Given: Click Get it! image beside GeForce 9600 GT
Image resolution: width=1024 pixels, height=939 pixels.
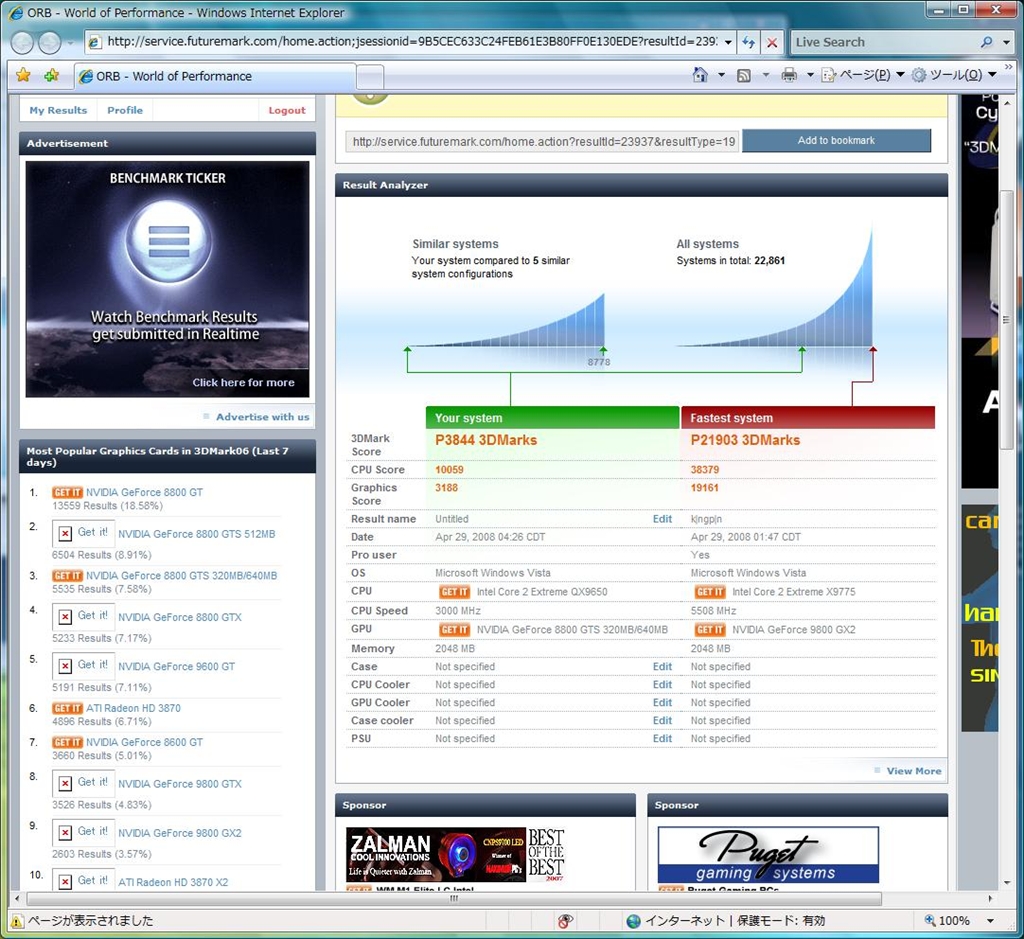Looking at the screenshot, I should [x=84, y=665].
